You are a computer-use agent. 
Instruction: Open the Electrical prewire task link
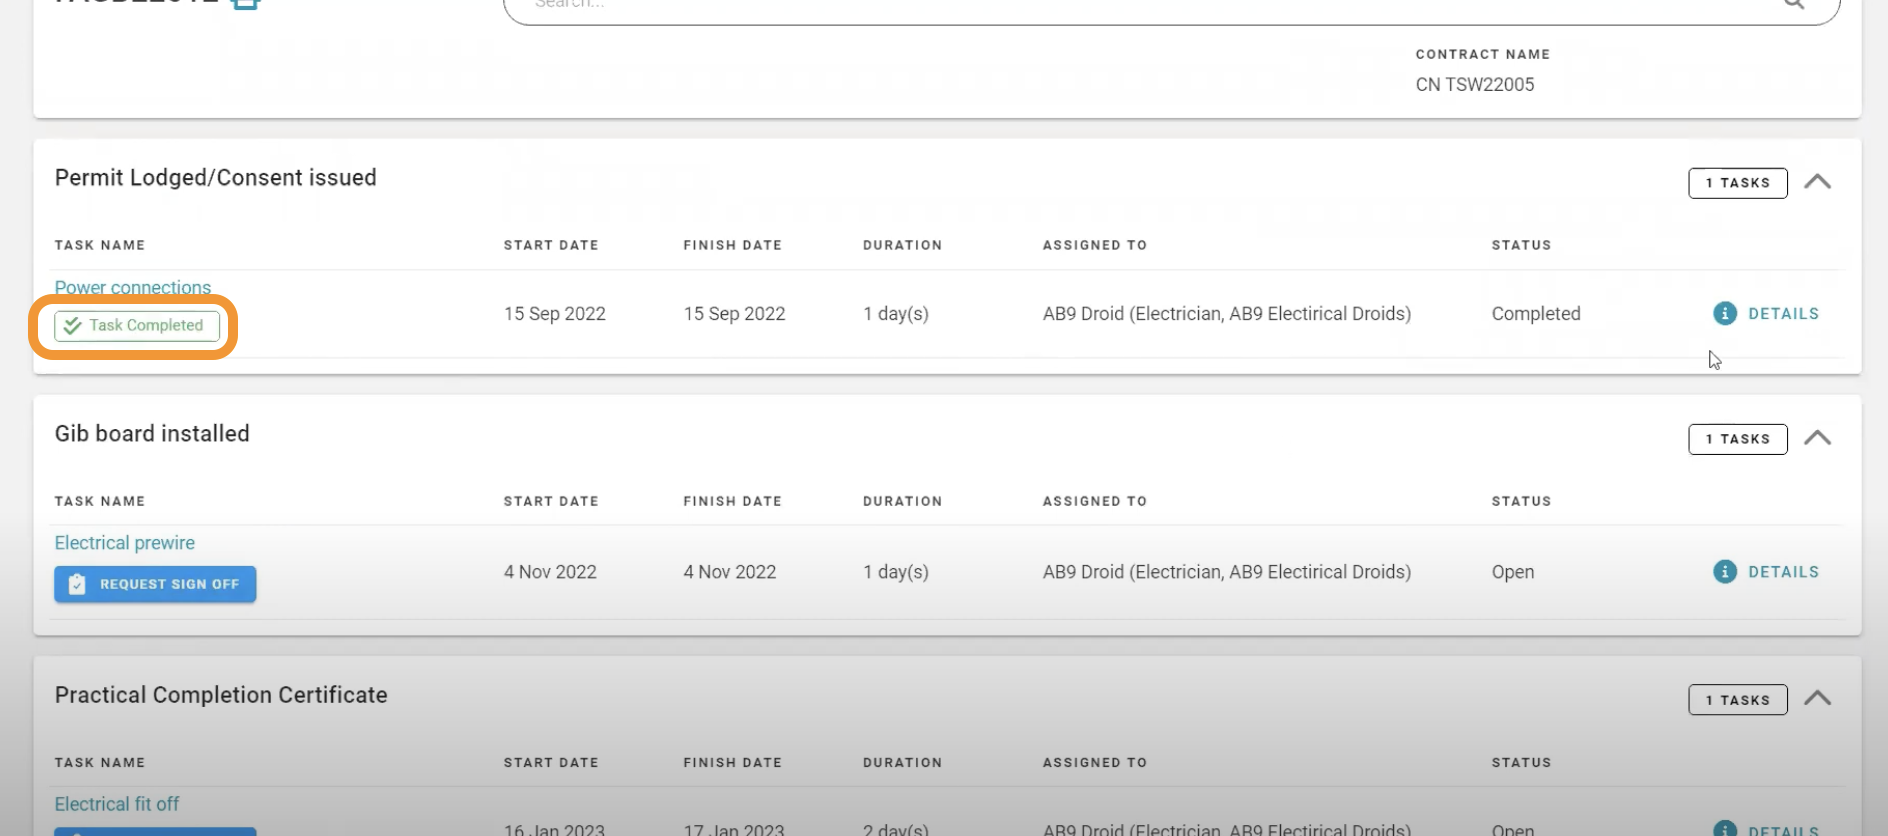pos(125,543)
